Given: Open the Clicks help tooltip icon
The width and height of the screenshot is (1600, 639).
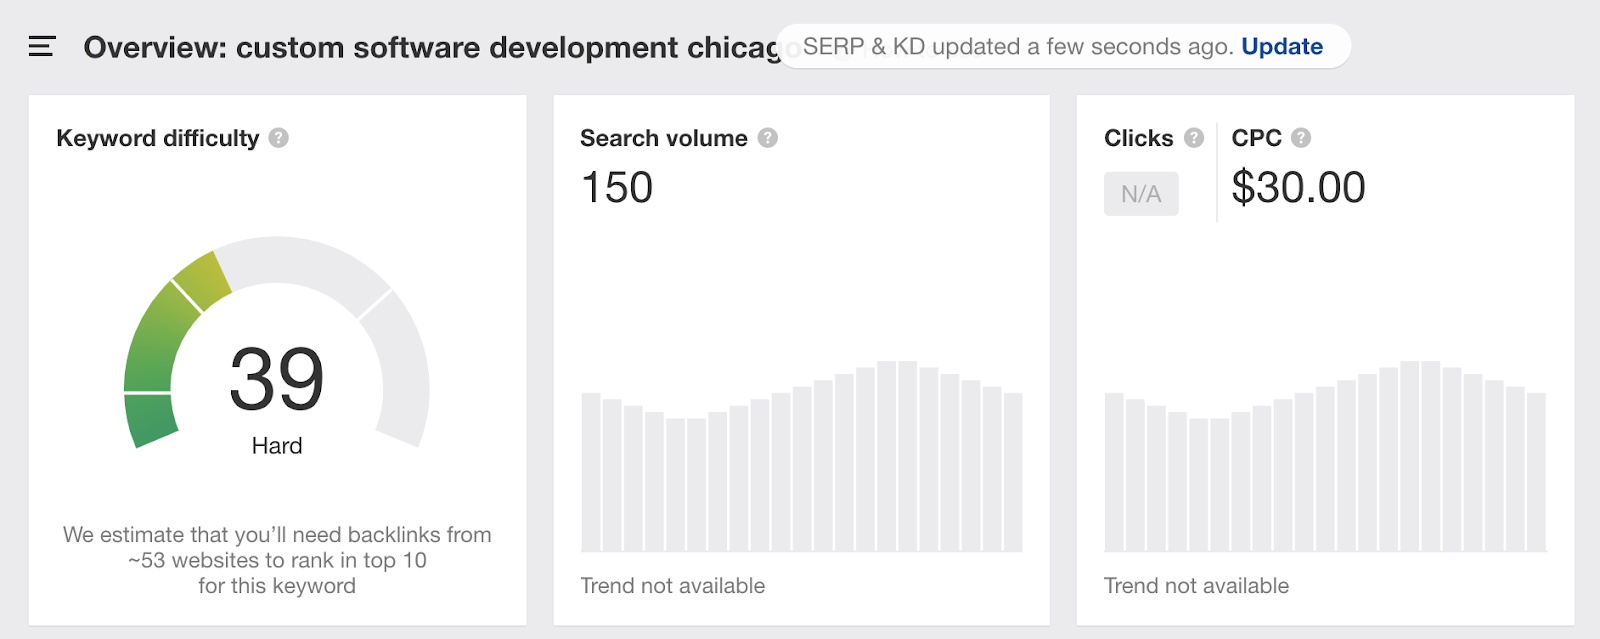Looking at the screenshot, I should point(1194,138).
